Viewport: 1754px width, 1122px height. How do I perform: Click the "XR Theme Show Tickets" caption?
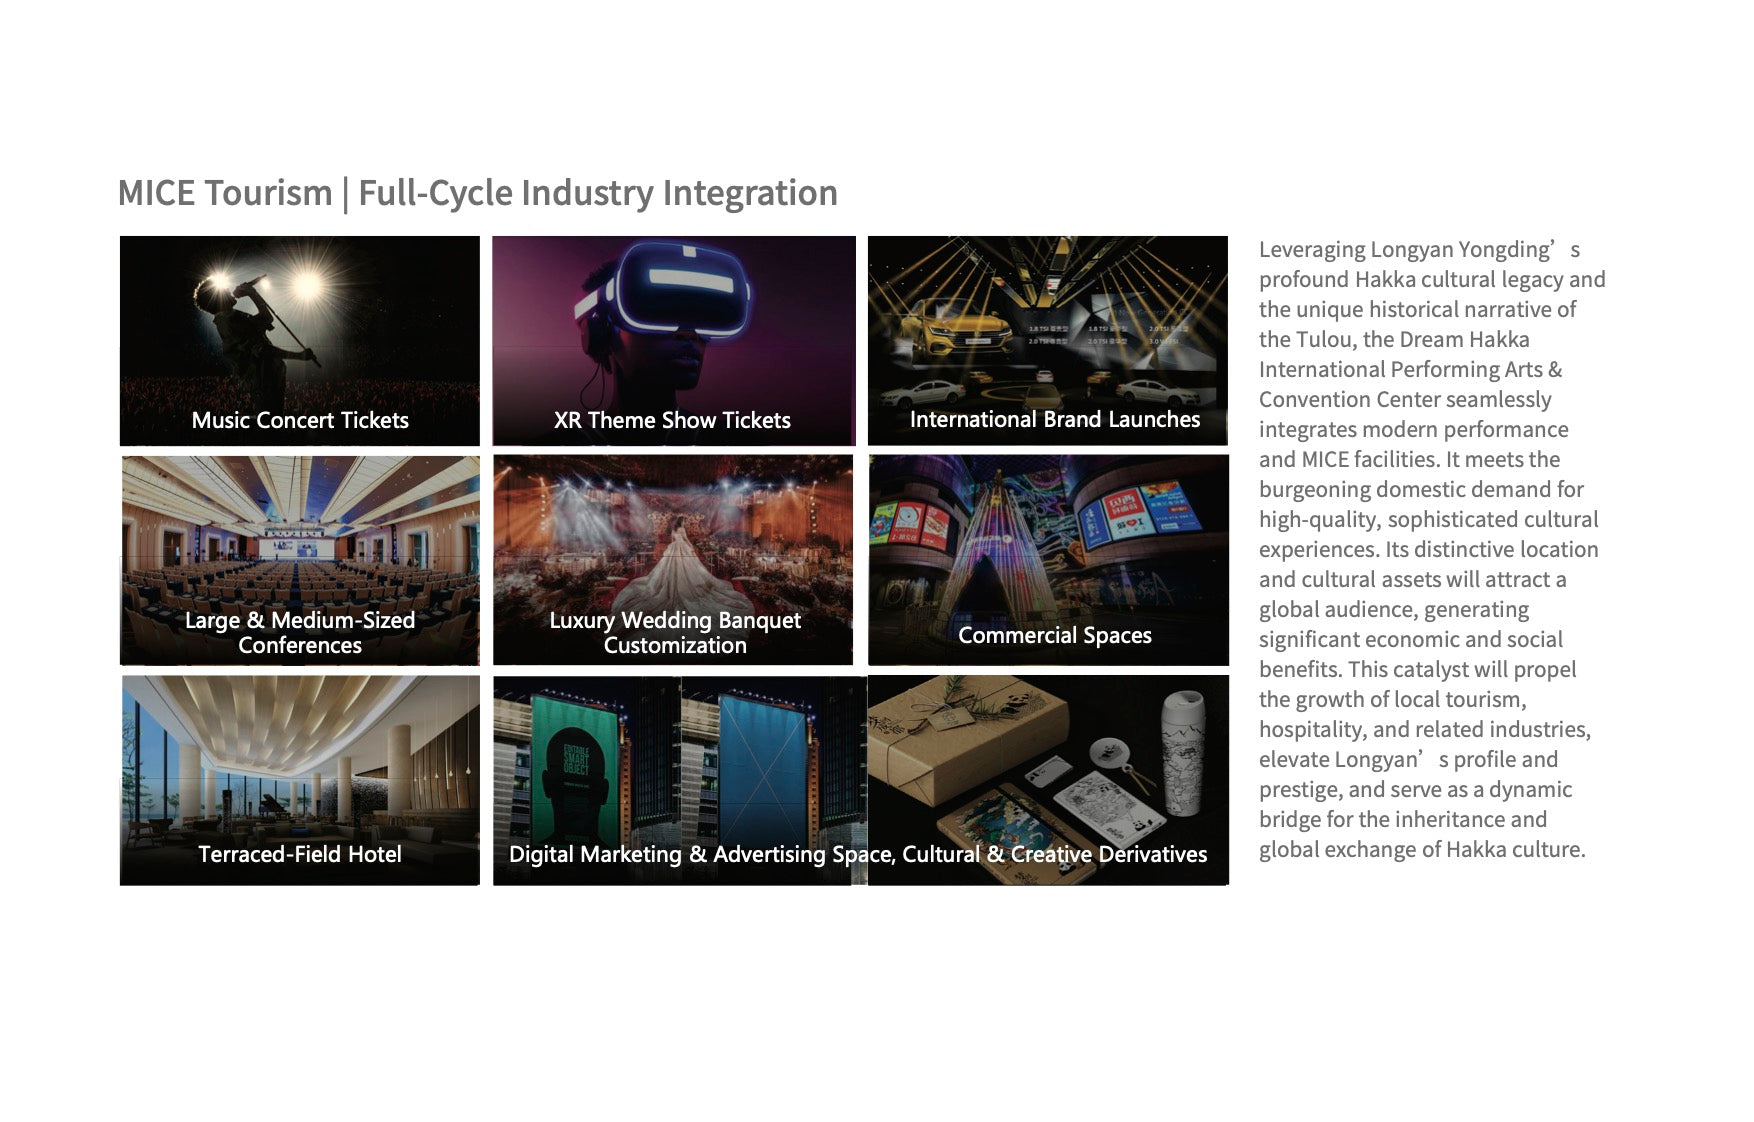point(672,420)
